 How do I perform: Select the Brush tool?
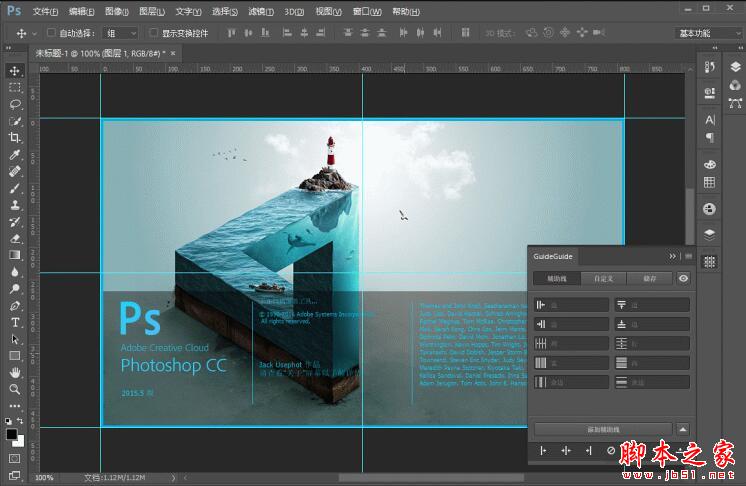coord(15,188)
